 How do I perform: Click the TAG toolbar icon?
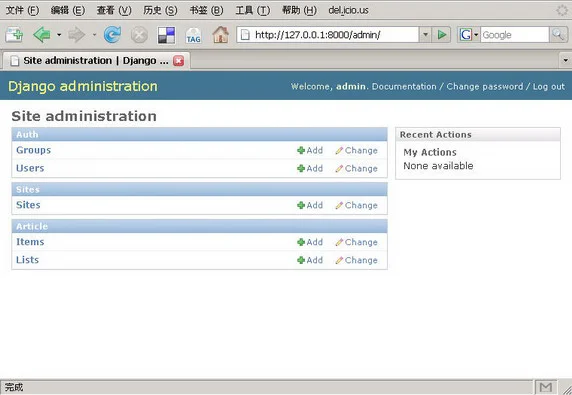[193, 36]
